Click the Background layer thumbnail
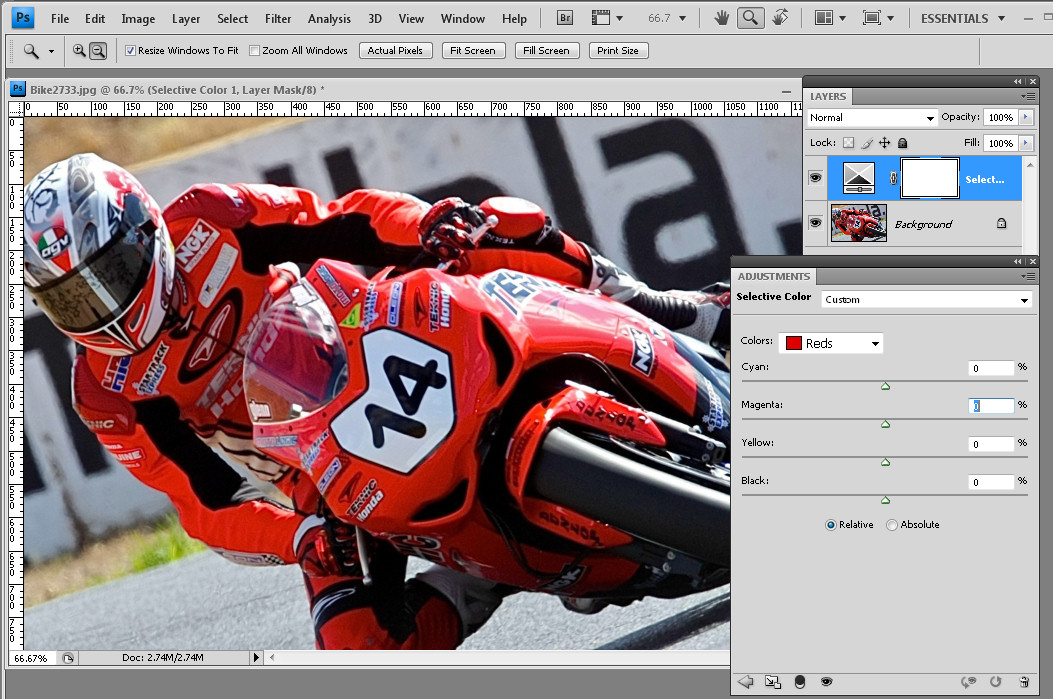 pyautogui.click(x=859, y=223)
